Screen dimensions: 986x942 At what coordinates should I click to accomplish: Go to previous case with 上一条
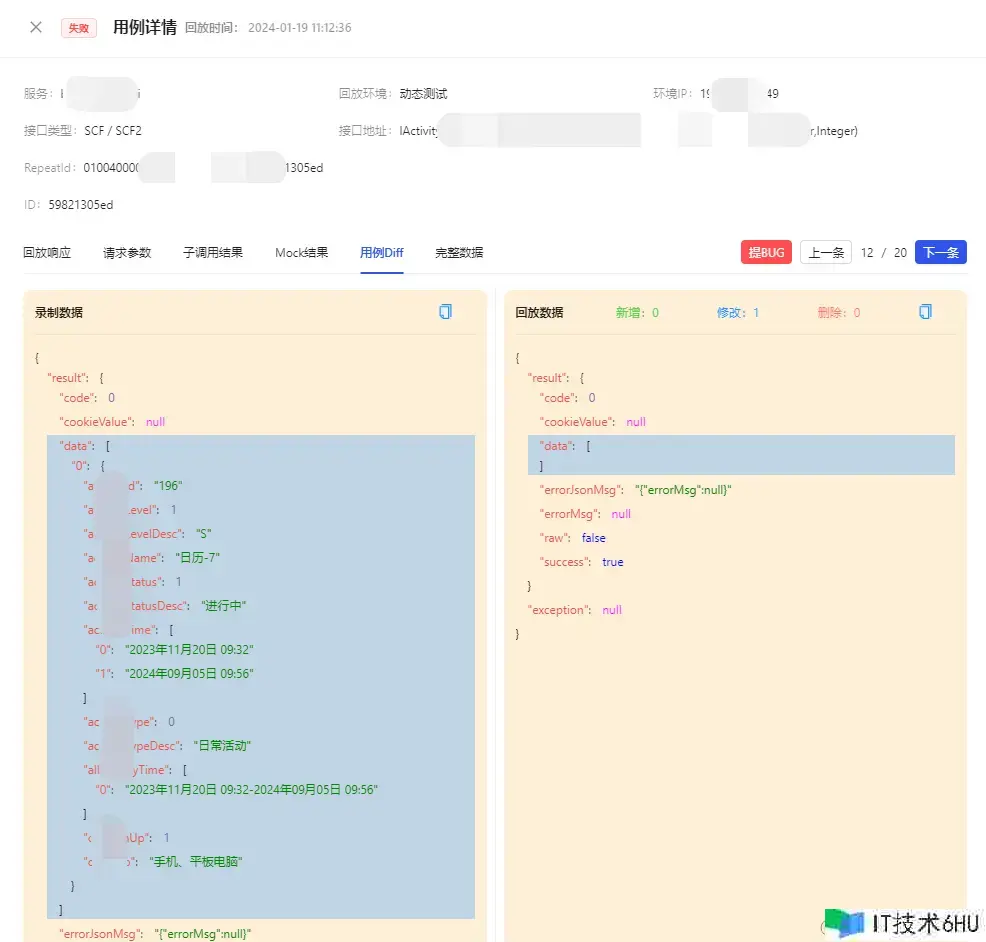point(825,253)
